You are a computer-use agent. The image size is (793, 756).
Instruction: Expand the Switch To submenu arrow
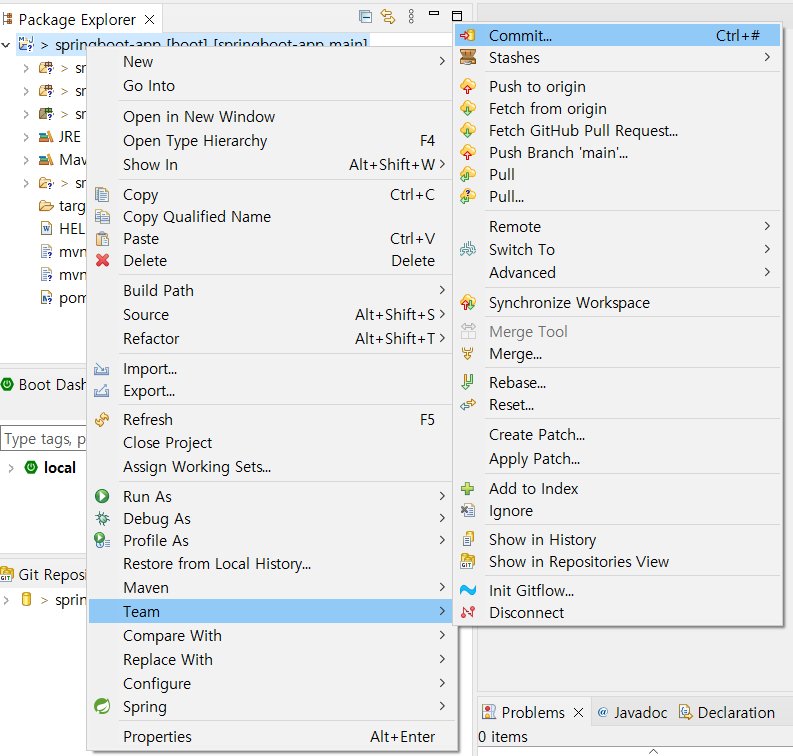tap(767, 249)
